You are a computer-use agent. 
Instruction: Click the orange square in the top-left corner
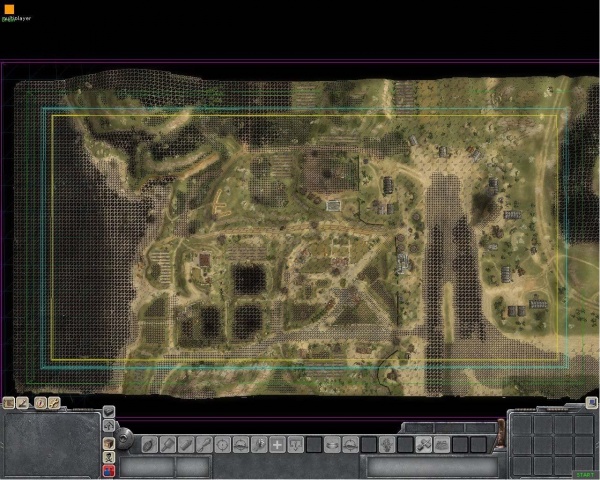(x=9, y=9)
